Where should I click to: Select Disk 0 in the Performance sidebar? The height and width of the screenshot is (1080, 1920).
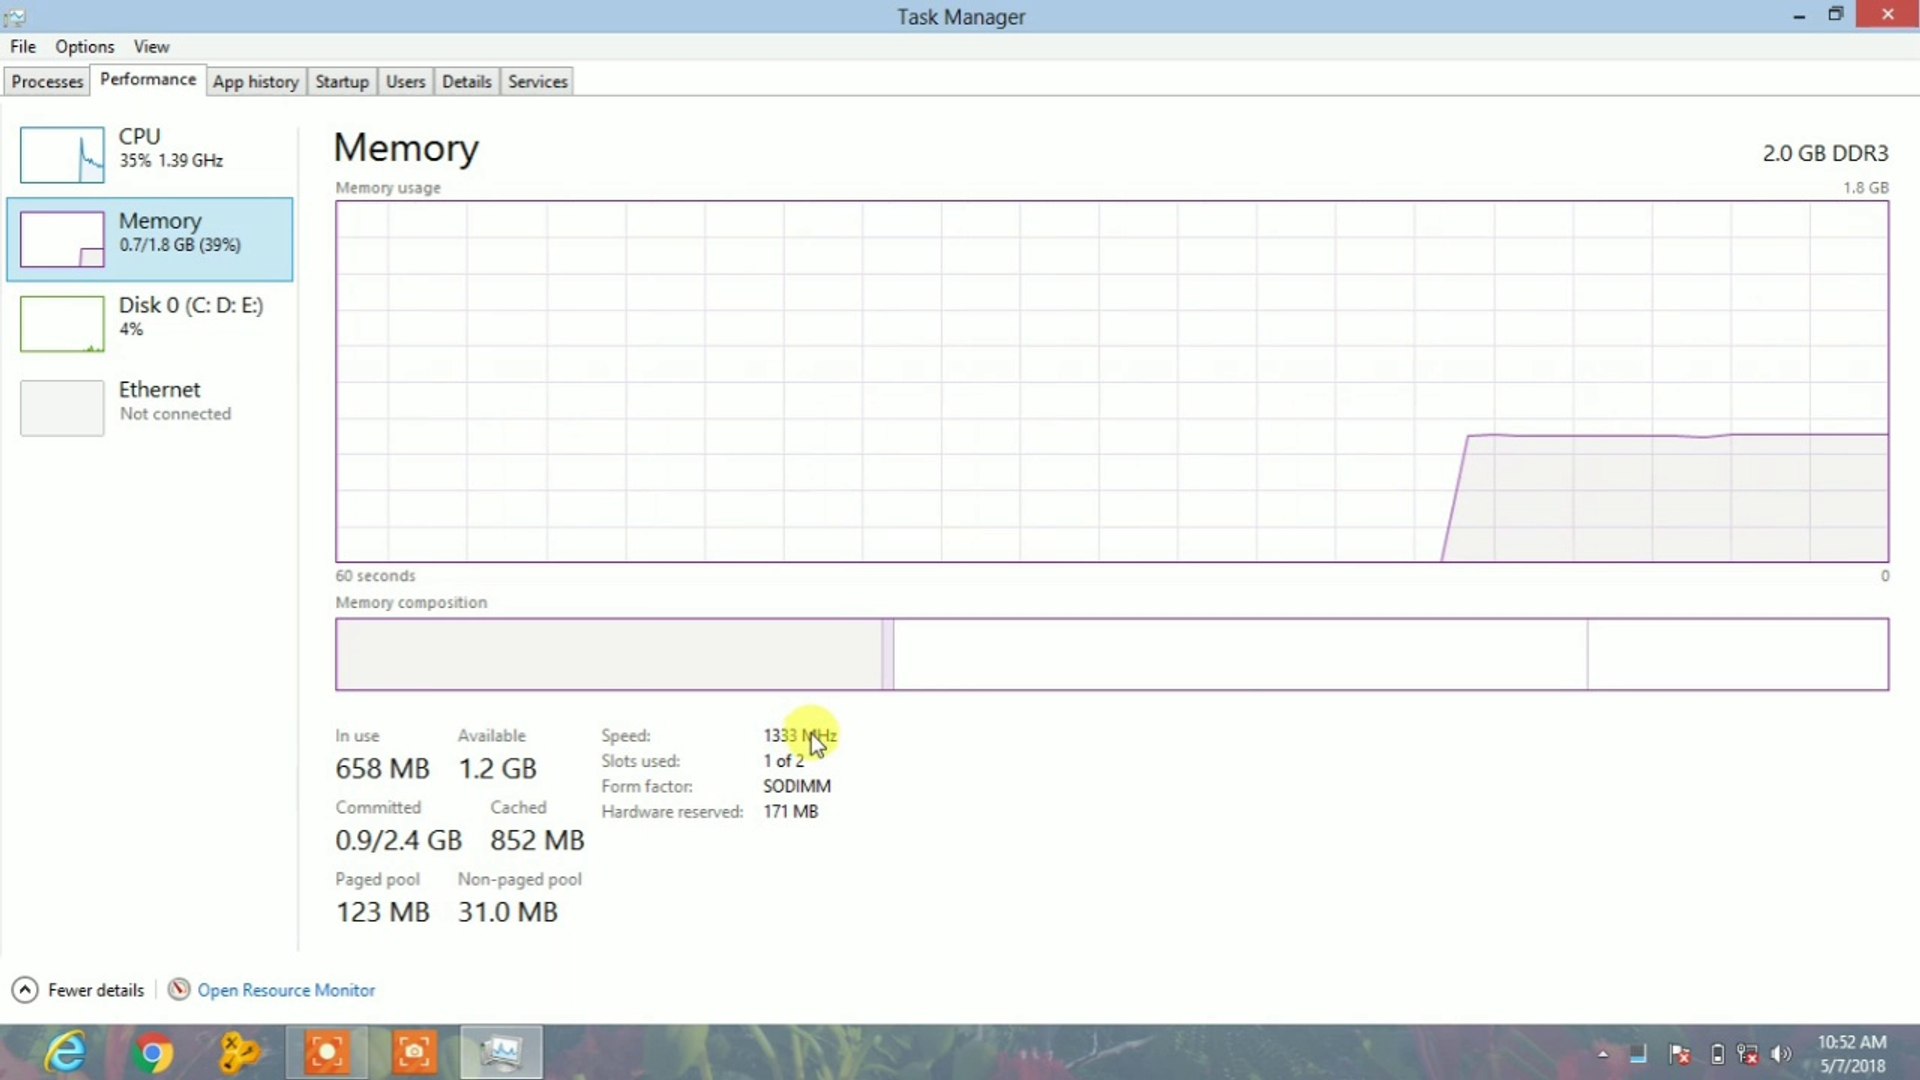150,320
